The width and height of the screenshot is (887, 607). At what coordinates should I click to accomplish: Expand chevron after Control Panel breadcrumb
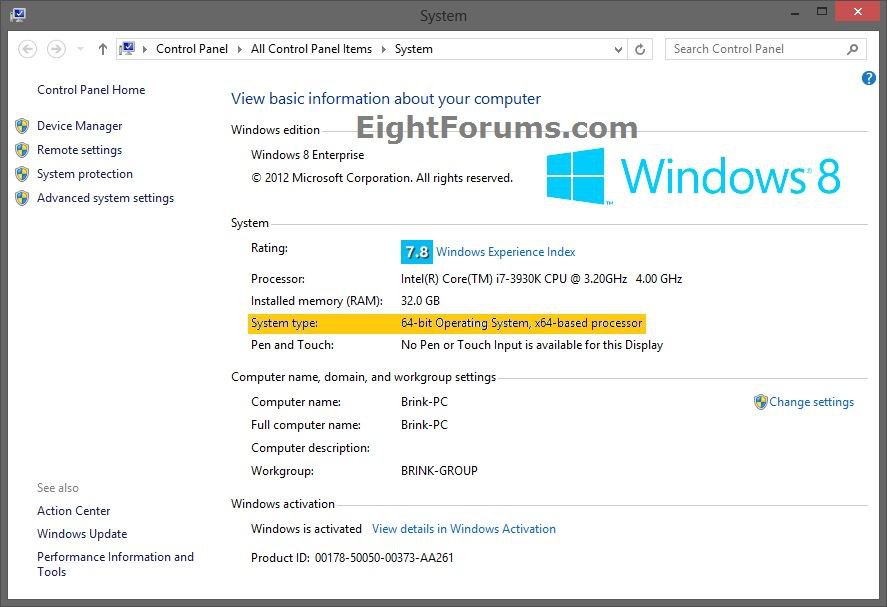(x=240, y=49)
